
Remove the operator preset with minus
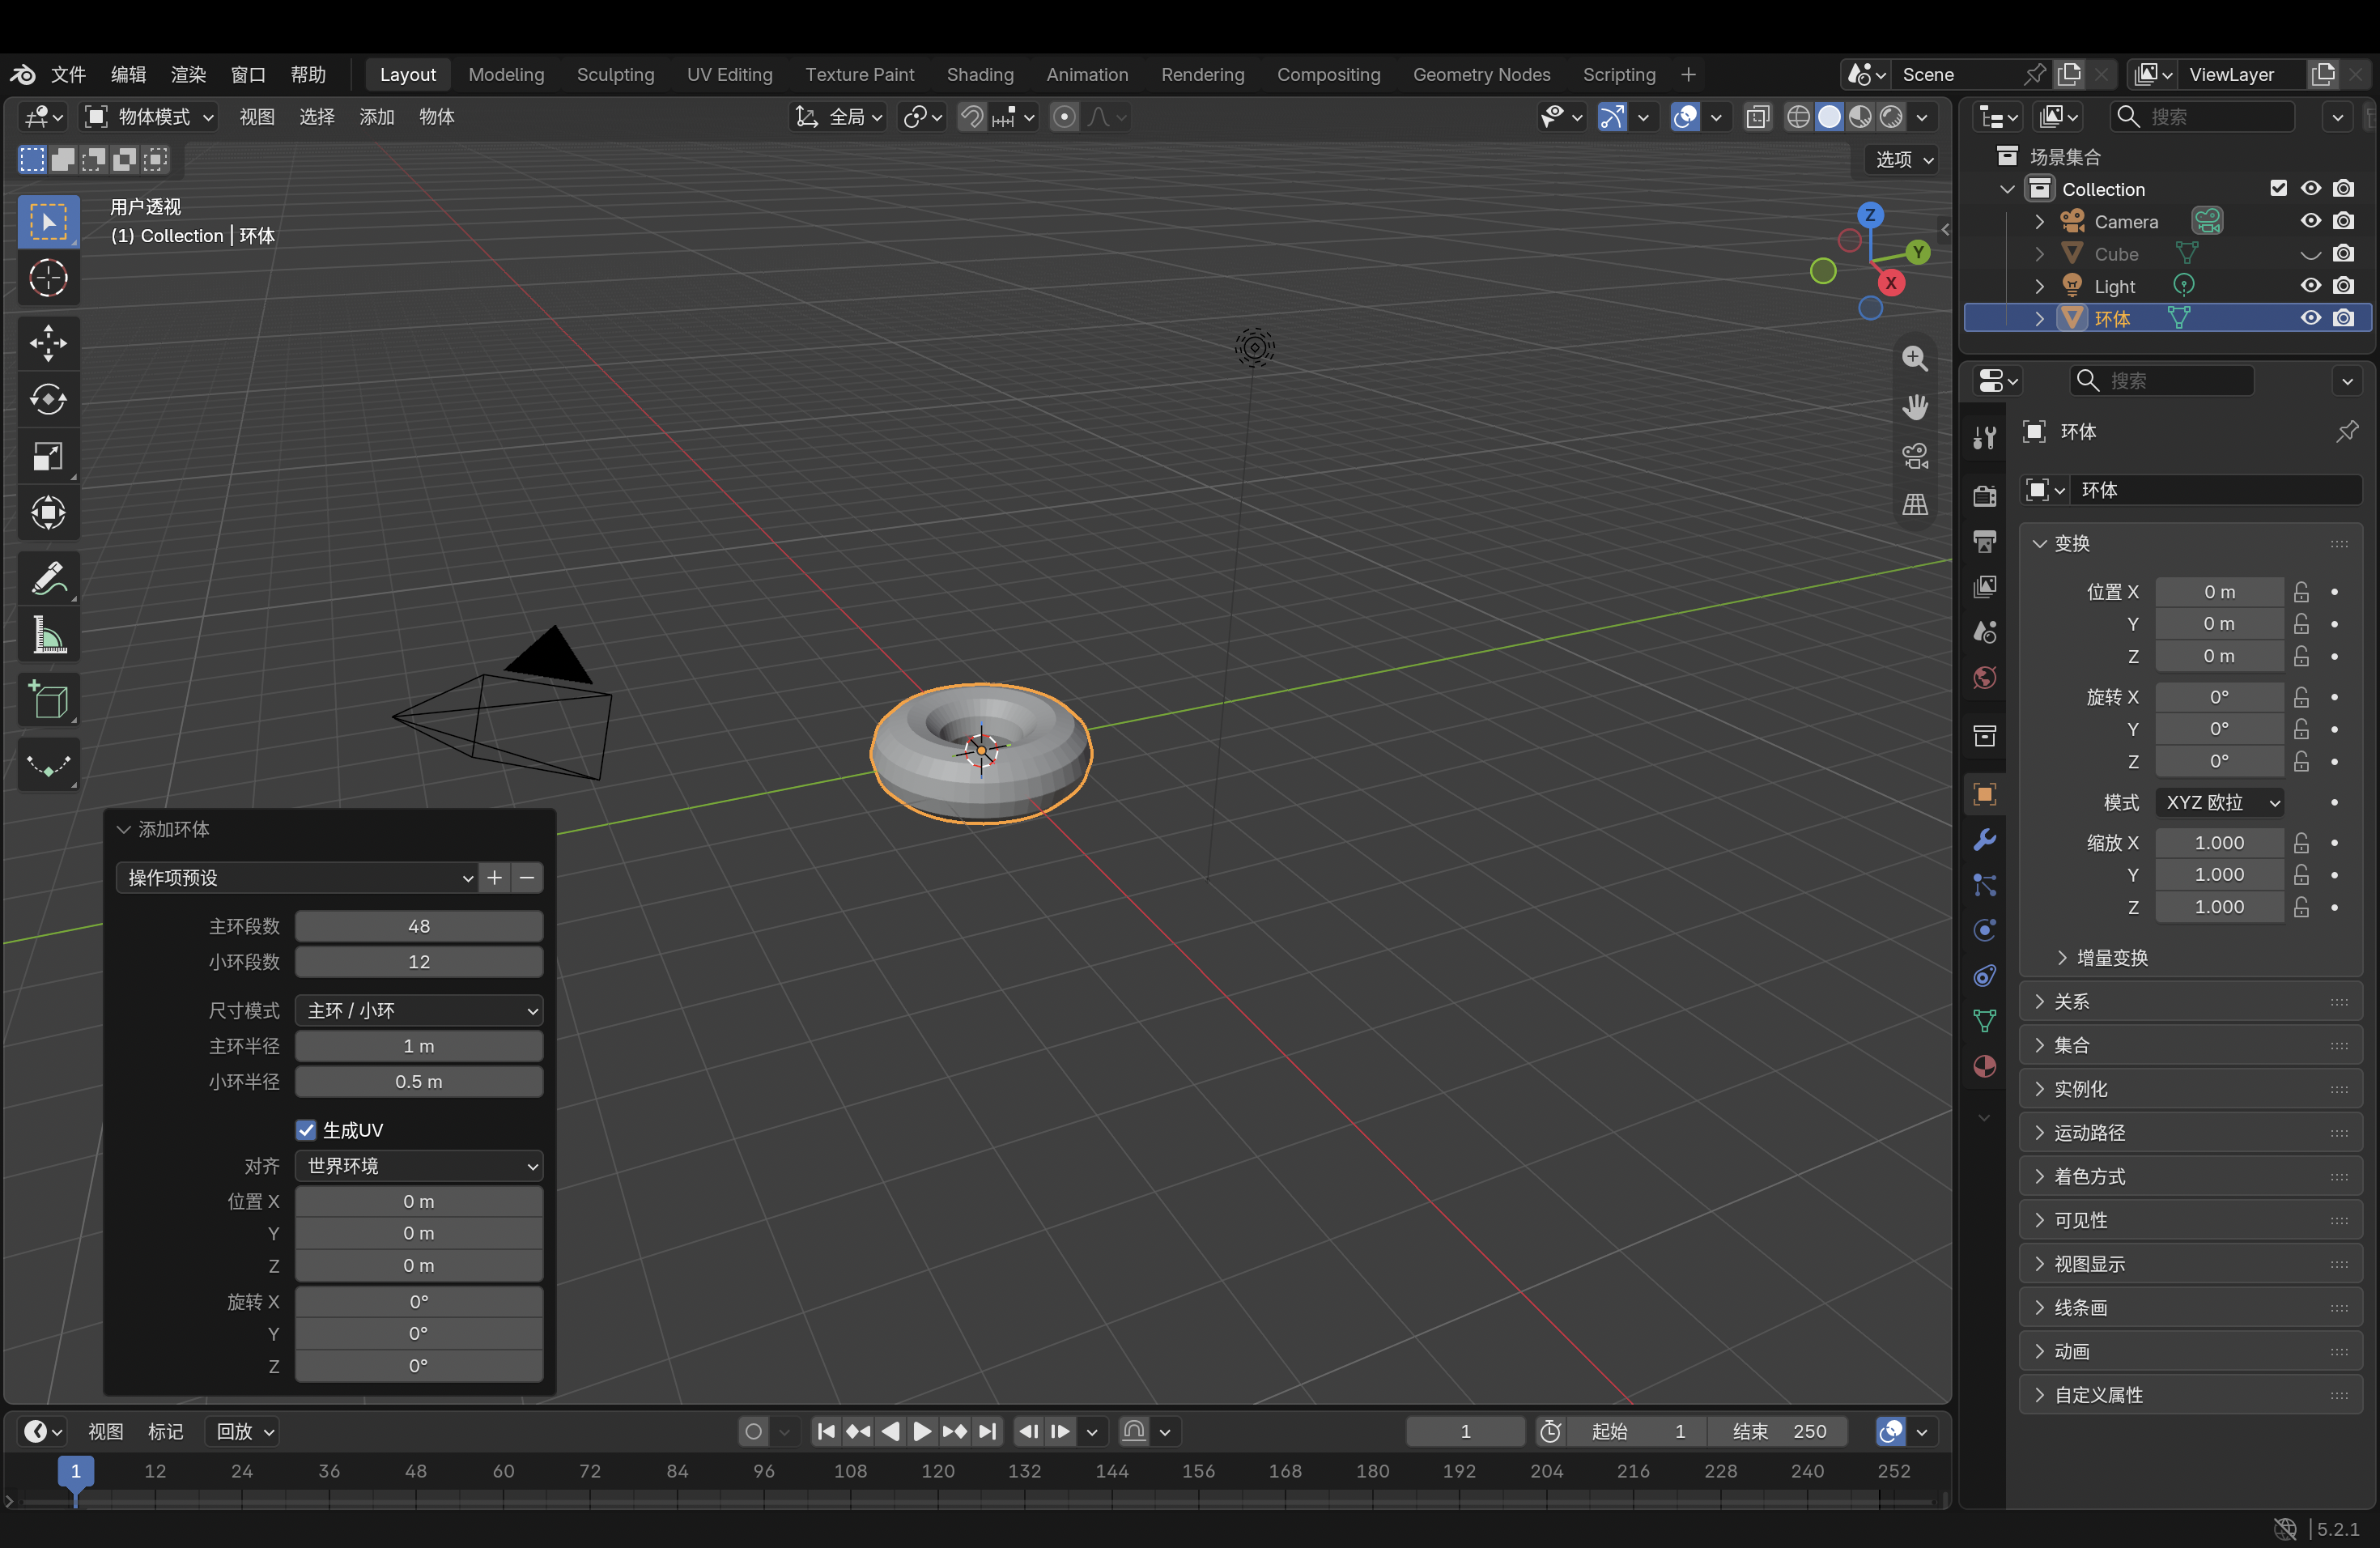pos(527,878)
